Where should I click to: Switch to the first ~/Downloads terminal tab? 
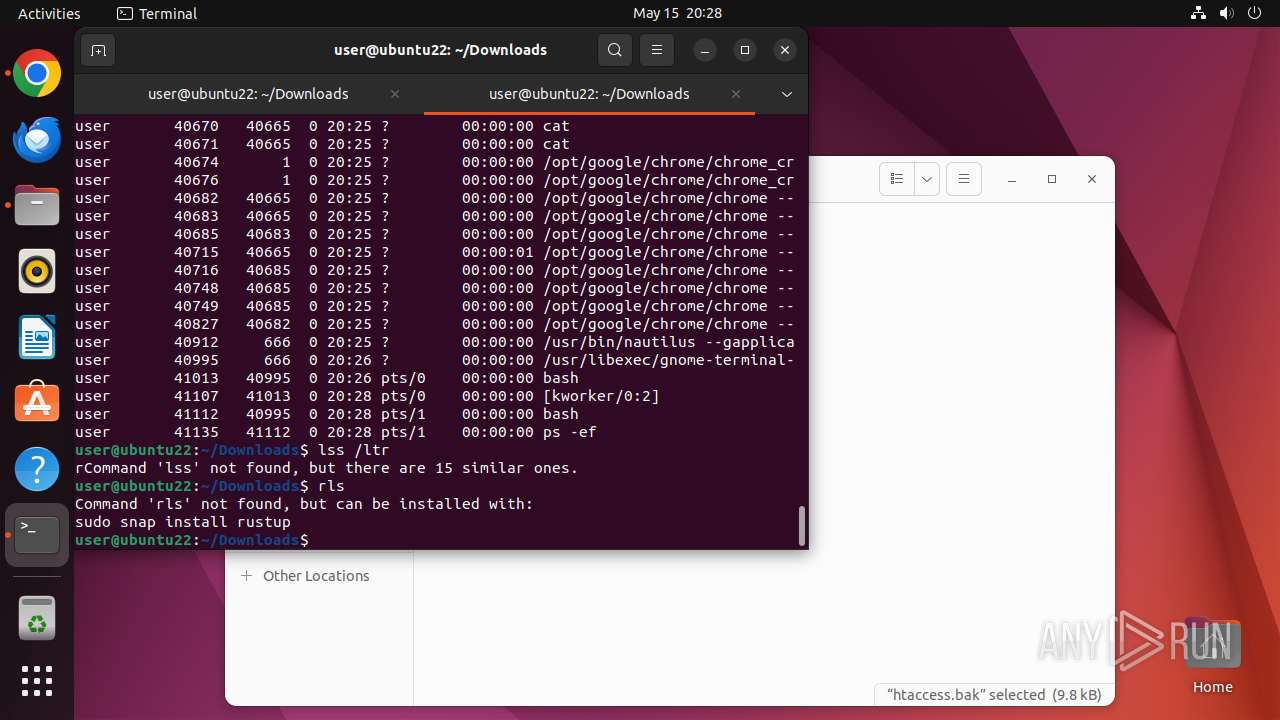(248, 94)
